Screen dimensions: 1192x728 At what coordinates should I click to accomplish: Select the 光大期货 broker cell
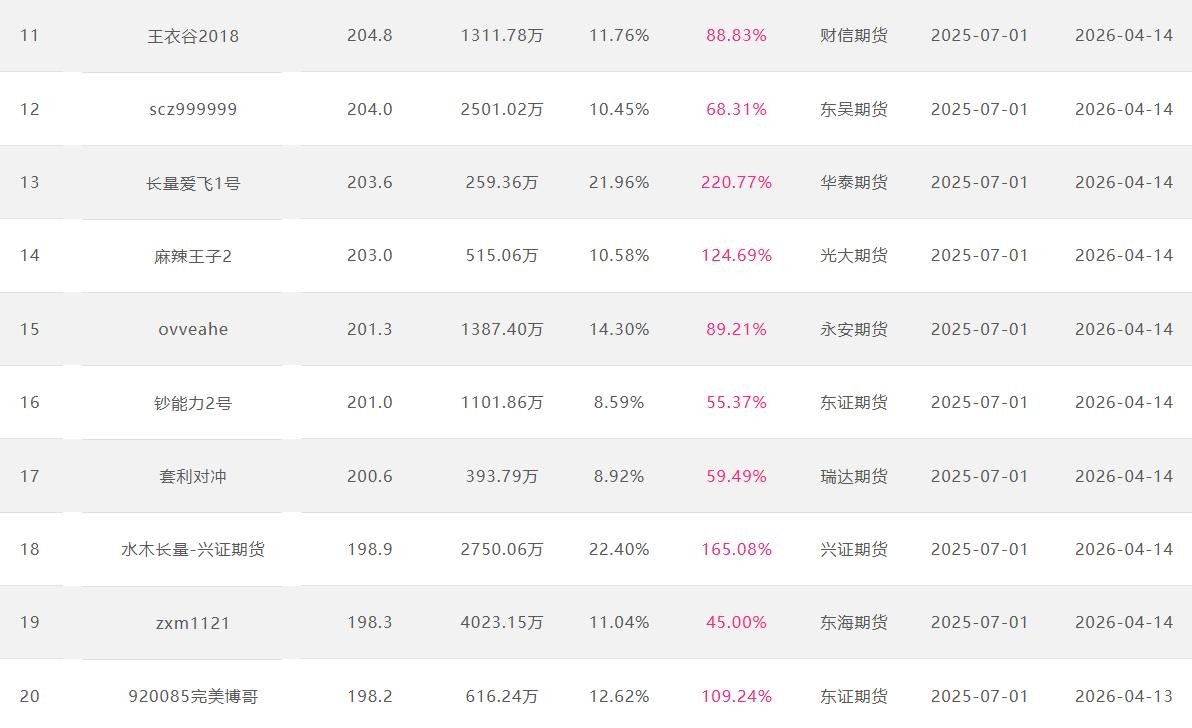(853, 256)
